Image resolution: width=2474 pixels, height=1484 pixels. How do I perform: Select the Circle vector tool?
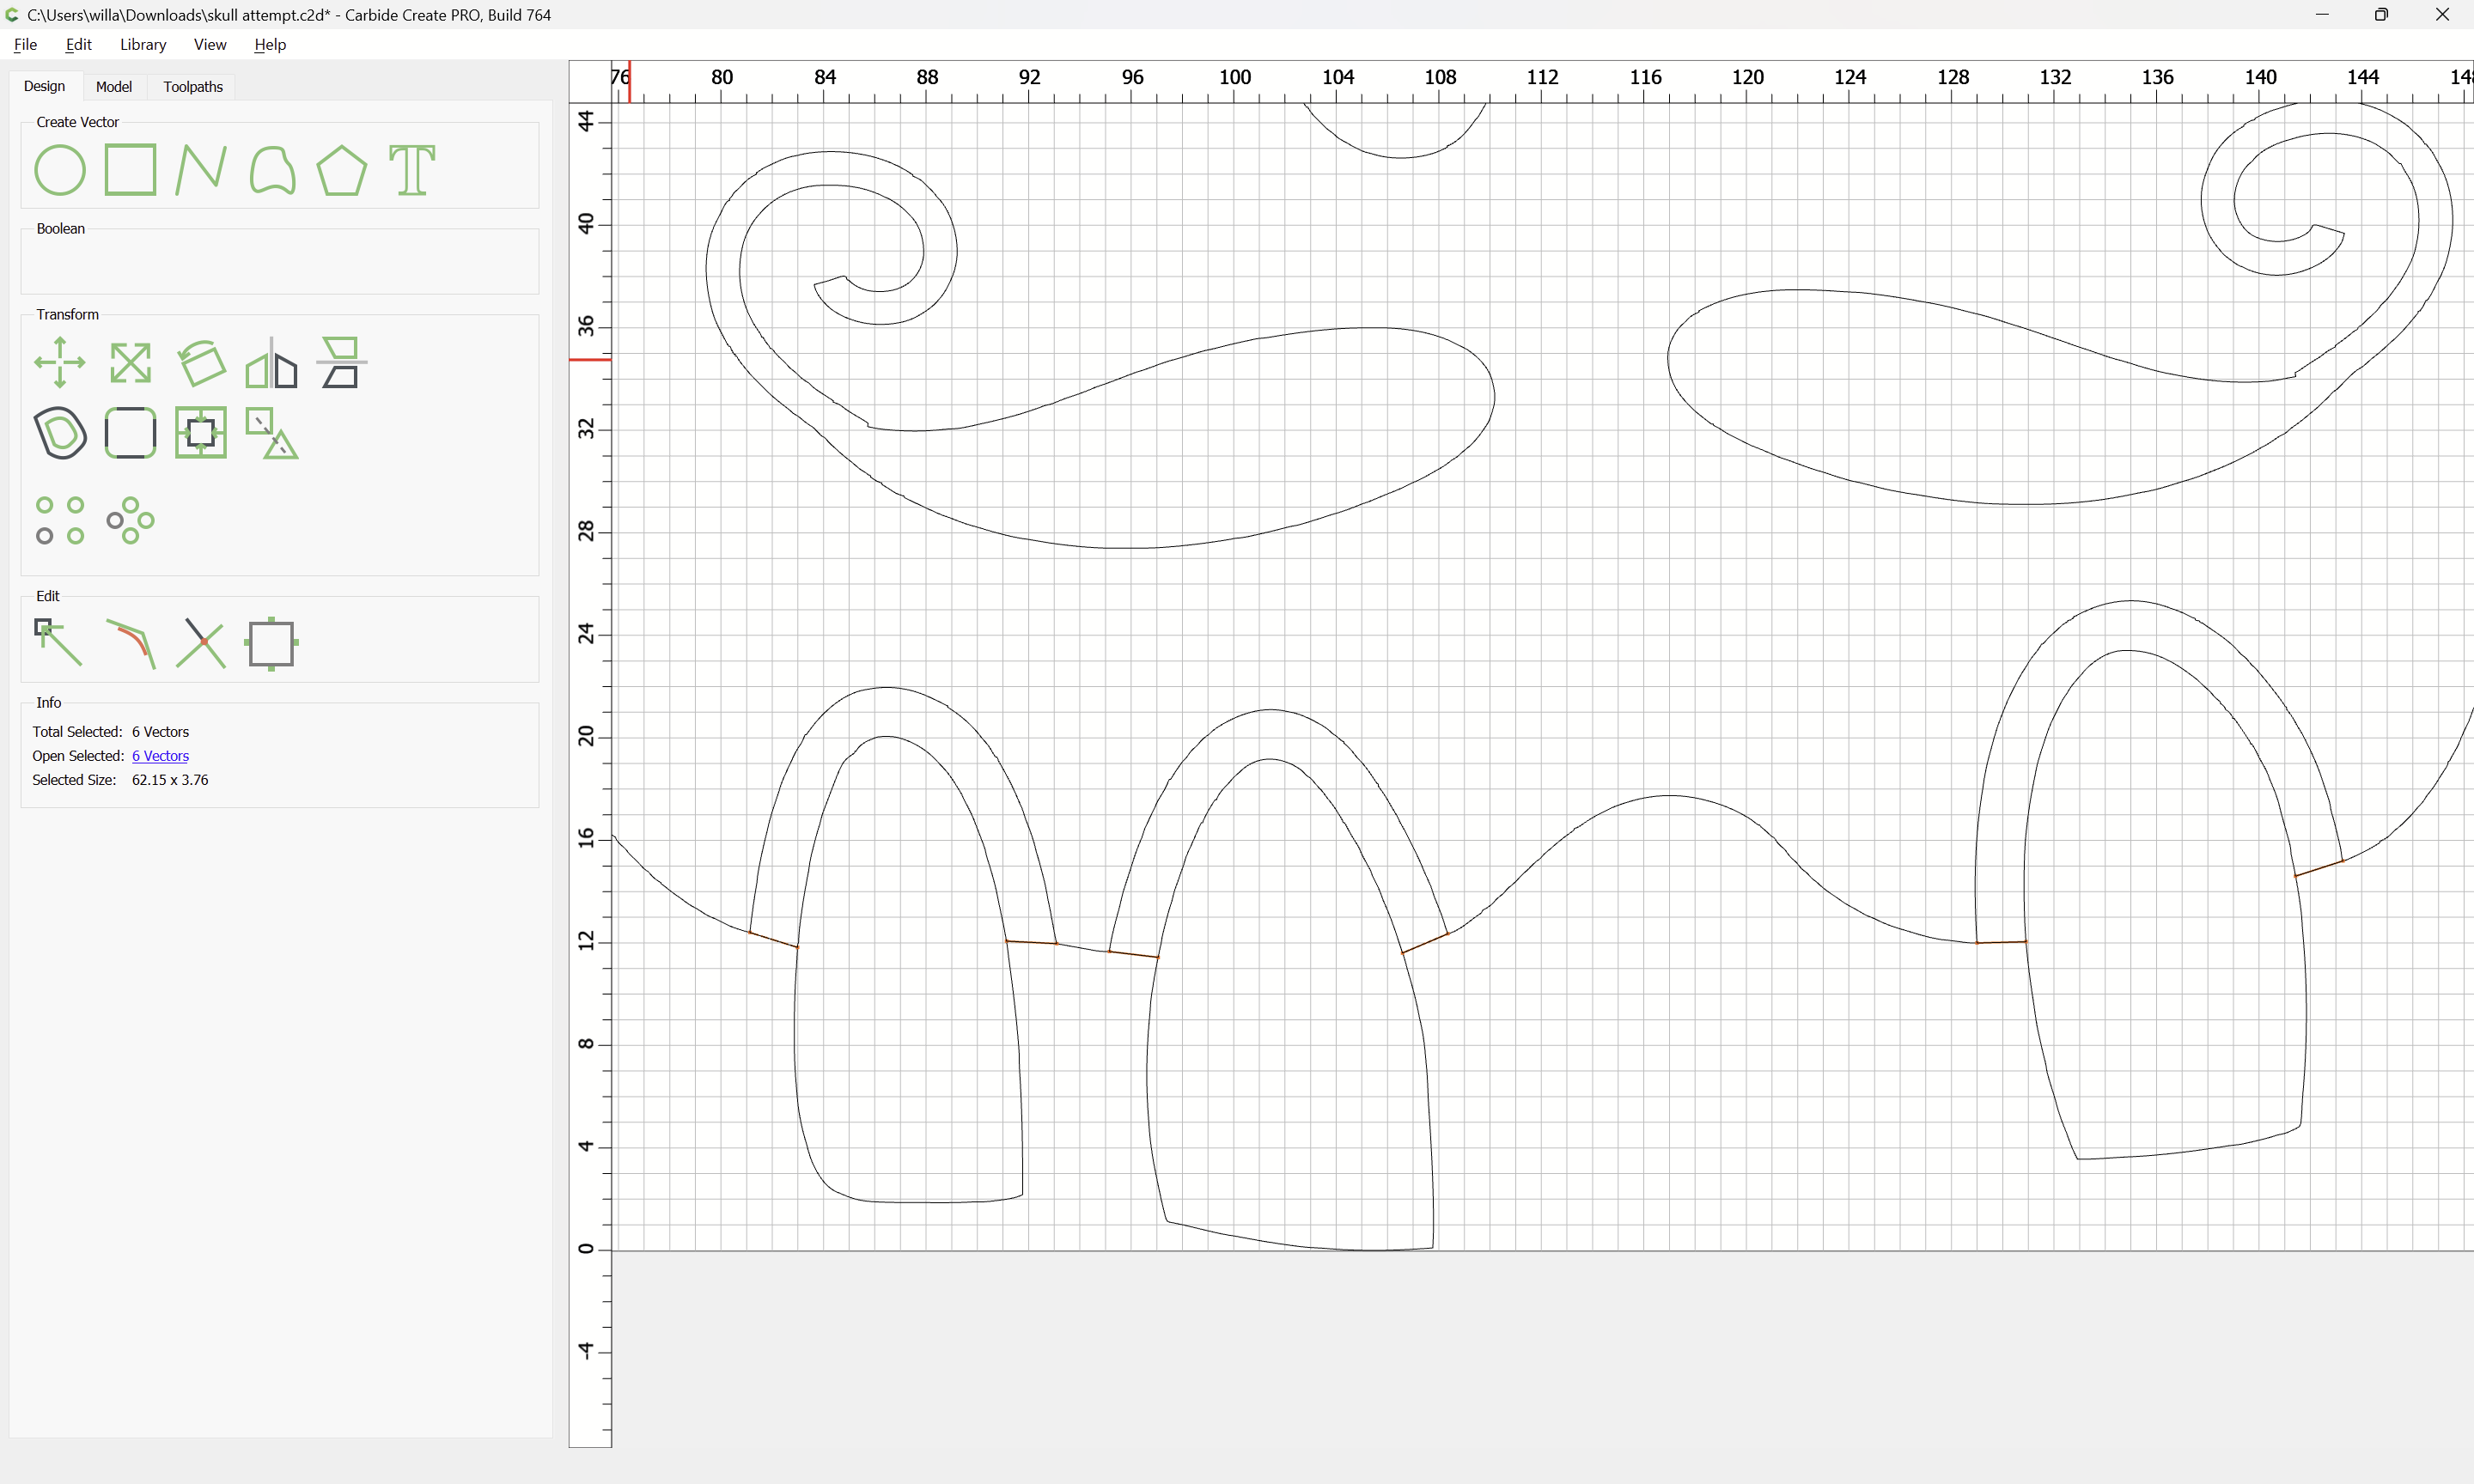[60, 170]
